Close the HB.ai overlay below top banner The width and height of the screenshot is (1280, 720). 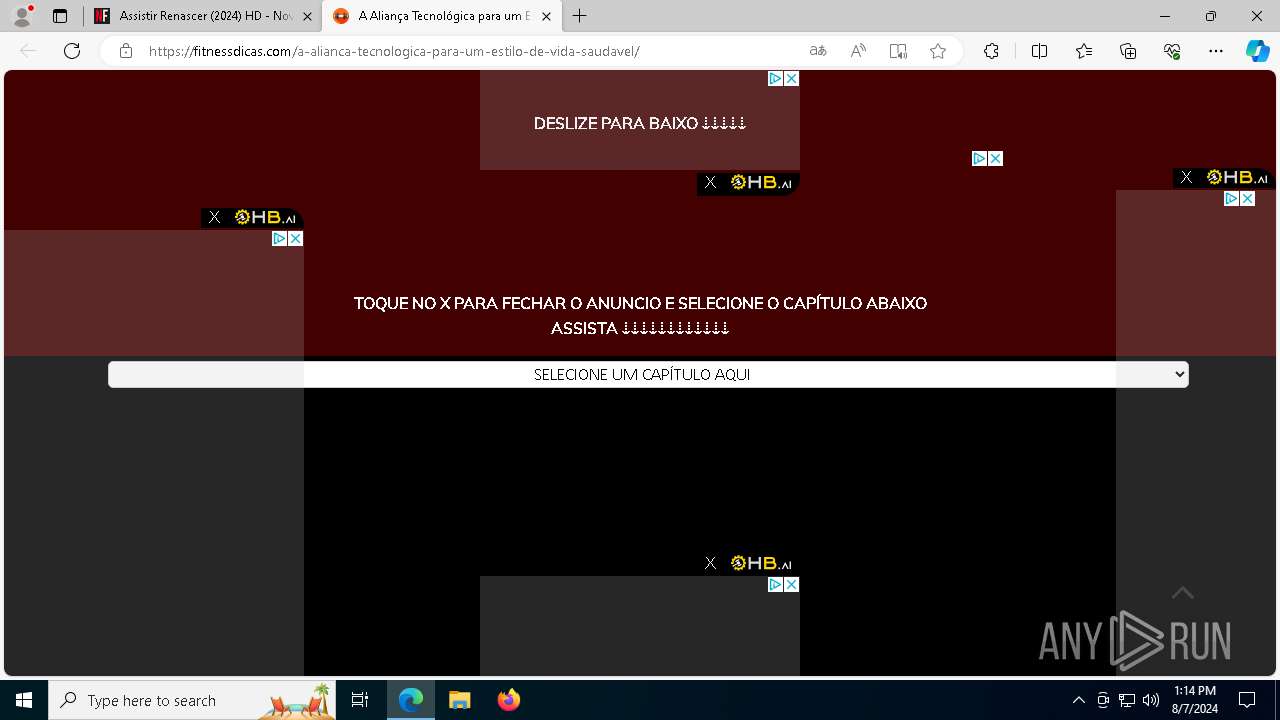coord(710,182)
